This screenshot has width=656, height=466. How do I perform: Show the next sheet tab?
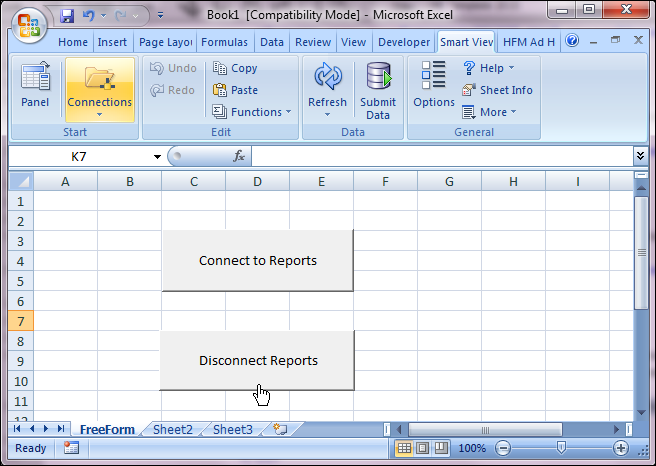point(46,429)
